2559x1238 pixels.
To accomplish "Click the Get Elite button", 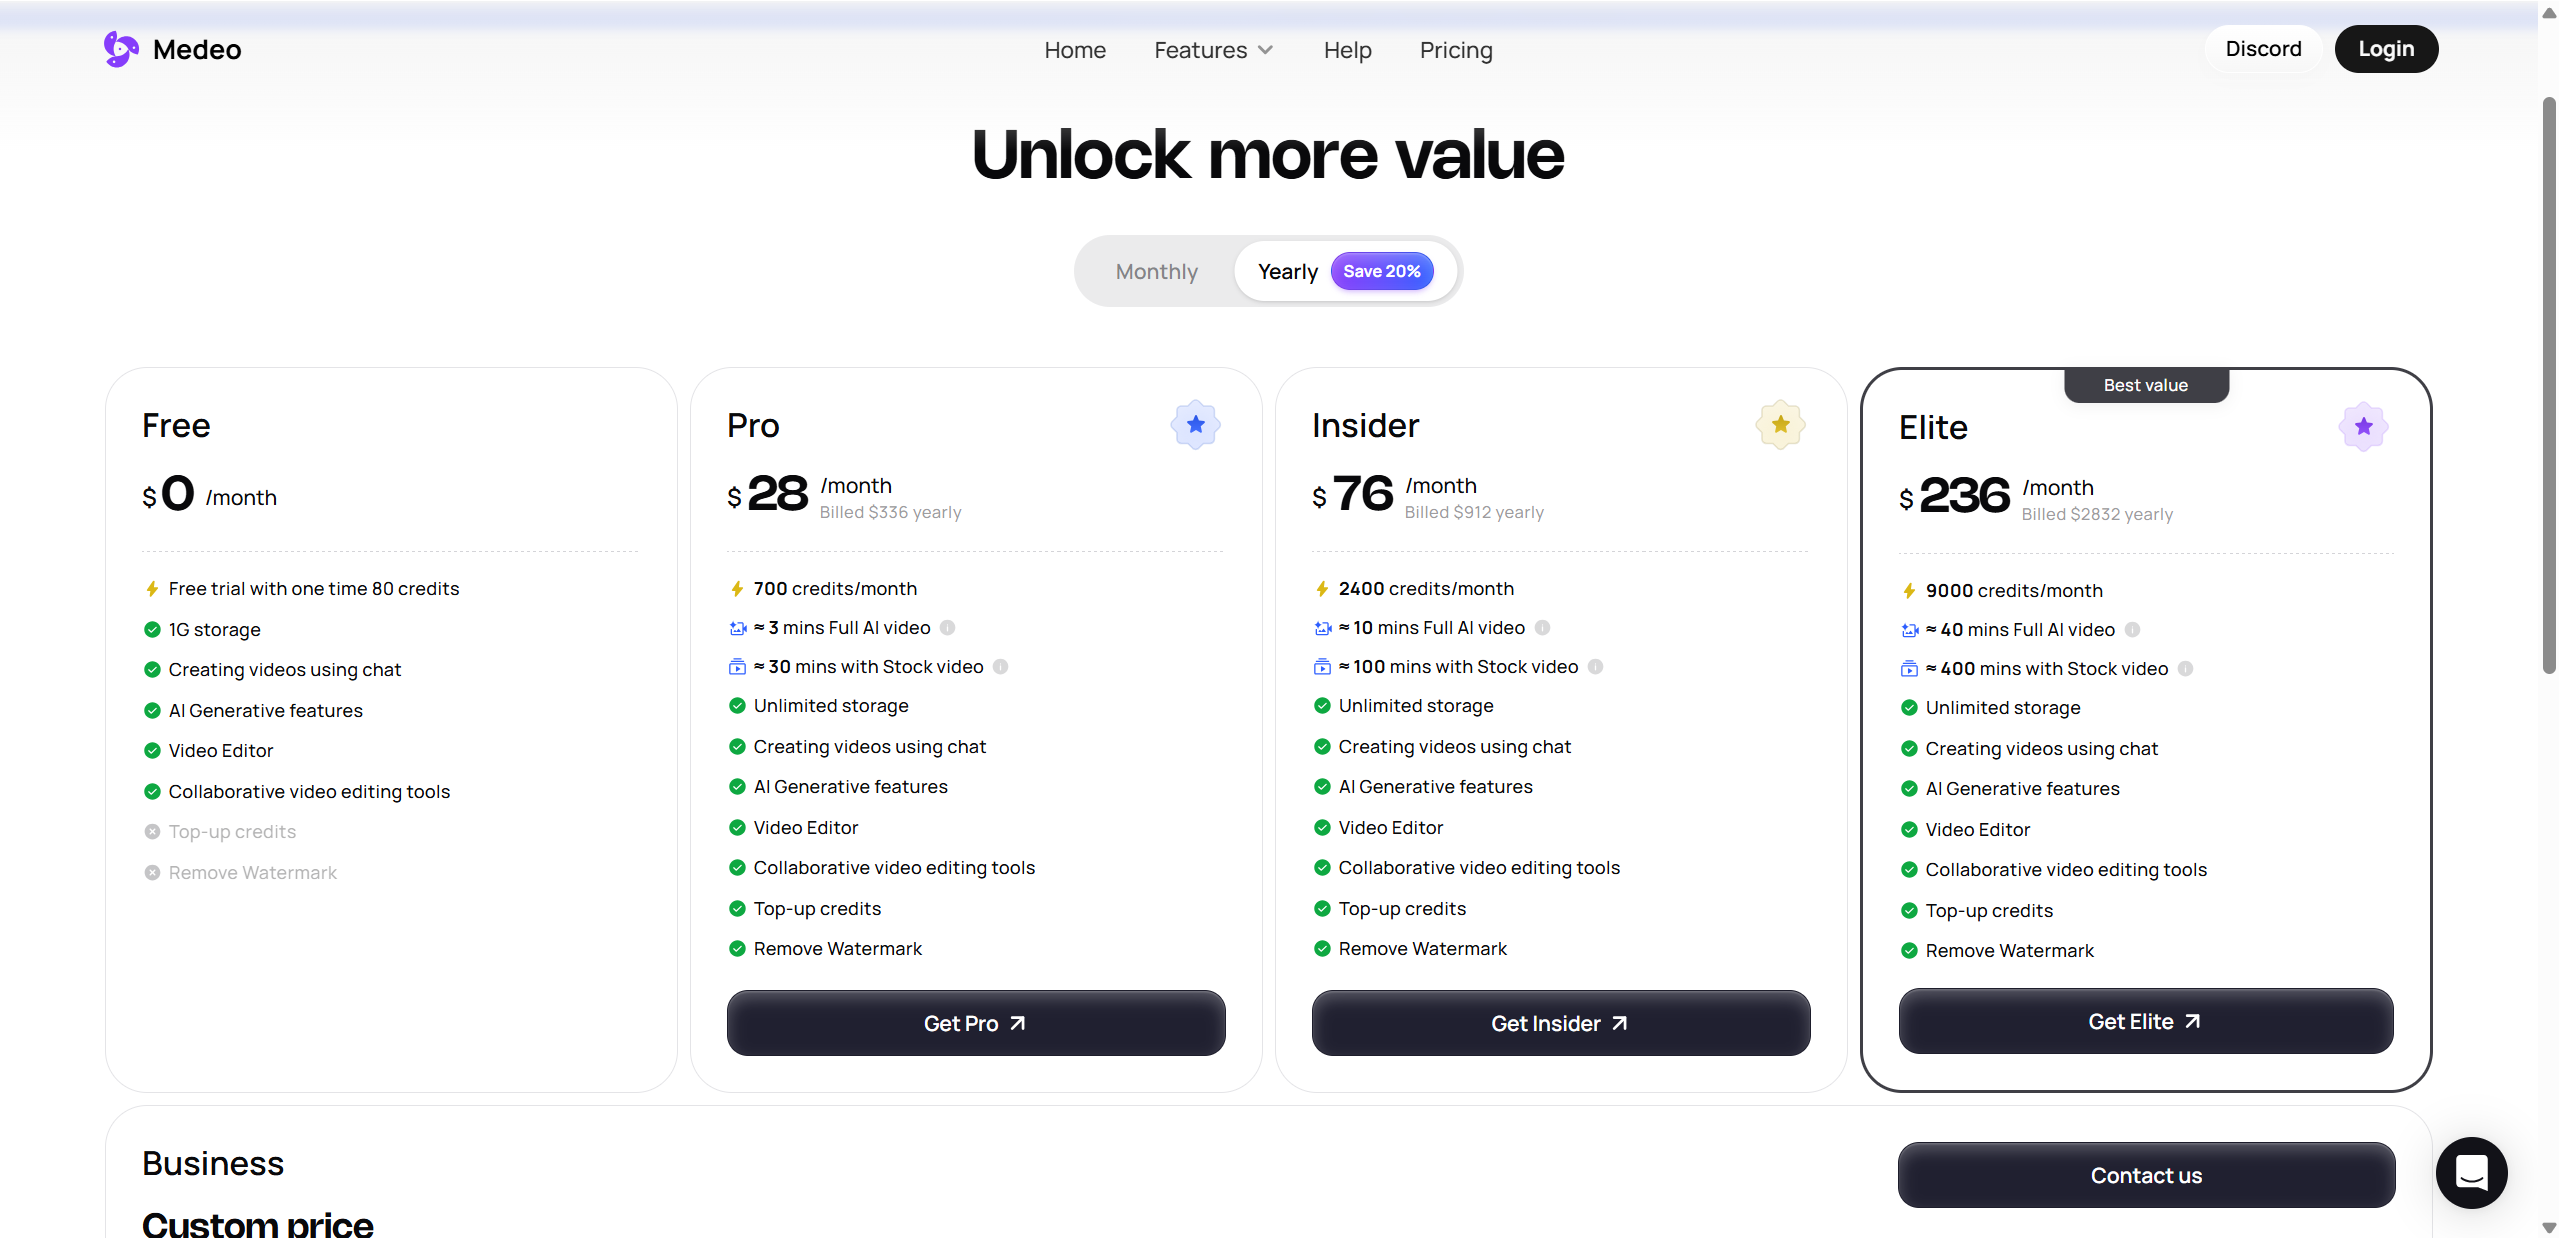I will 2145,1021.
